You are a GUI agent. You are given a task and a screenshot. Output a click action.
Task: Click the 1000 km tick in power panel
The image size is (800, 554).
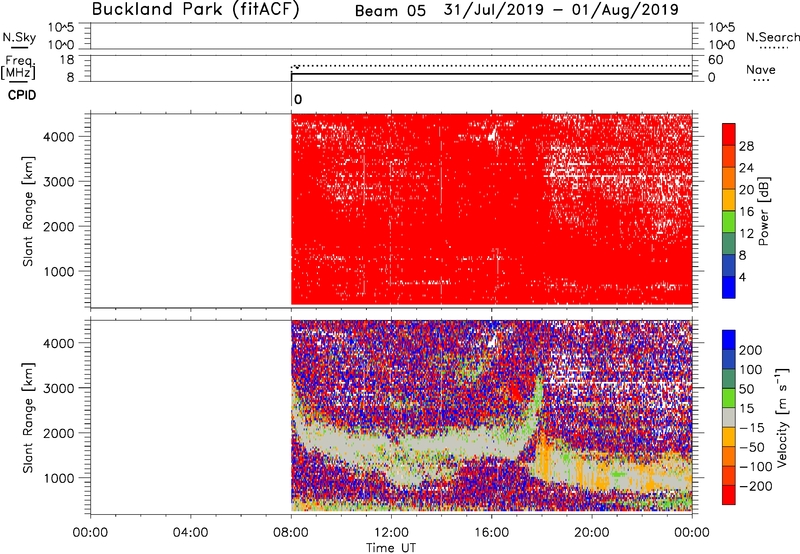pyautogui.click(x=58, y=272)
